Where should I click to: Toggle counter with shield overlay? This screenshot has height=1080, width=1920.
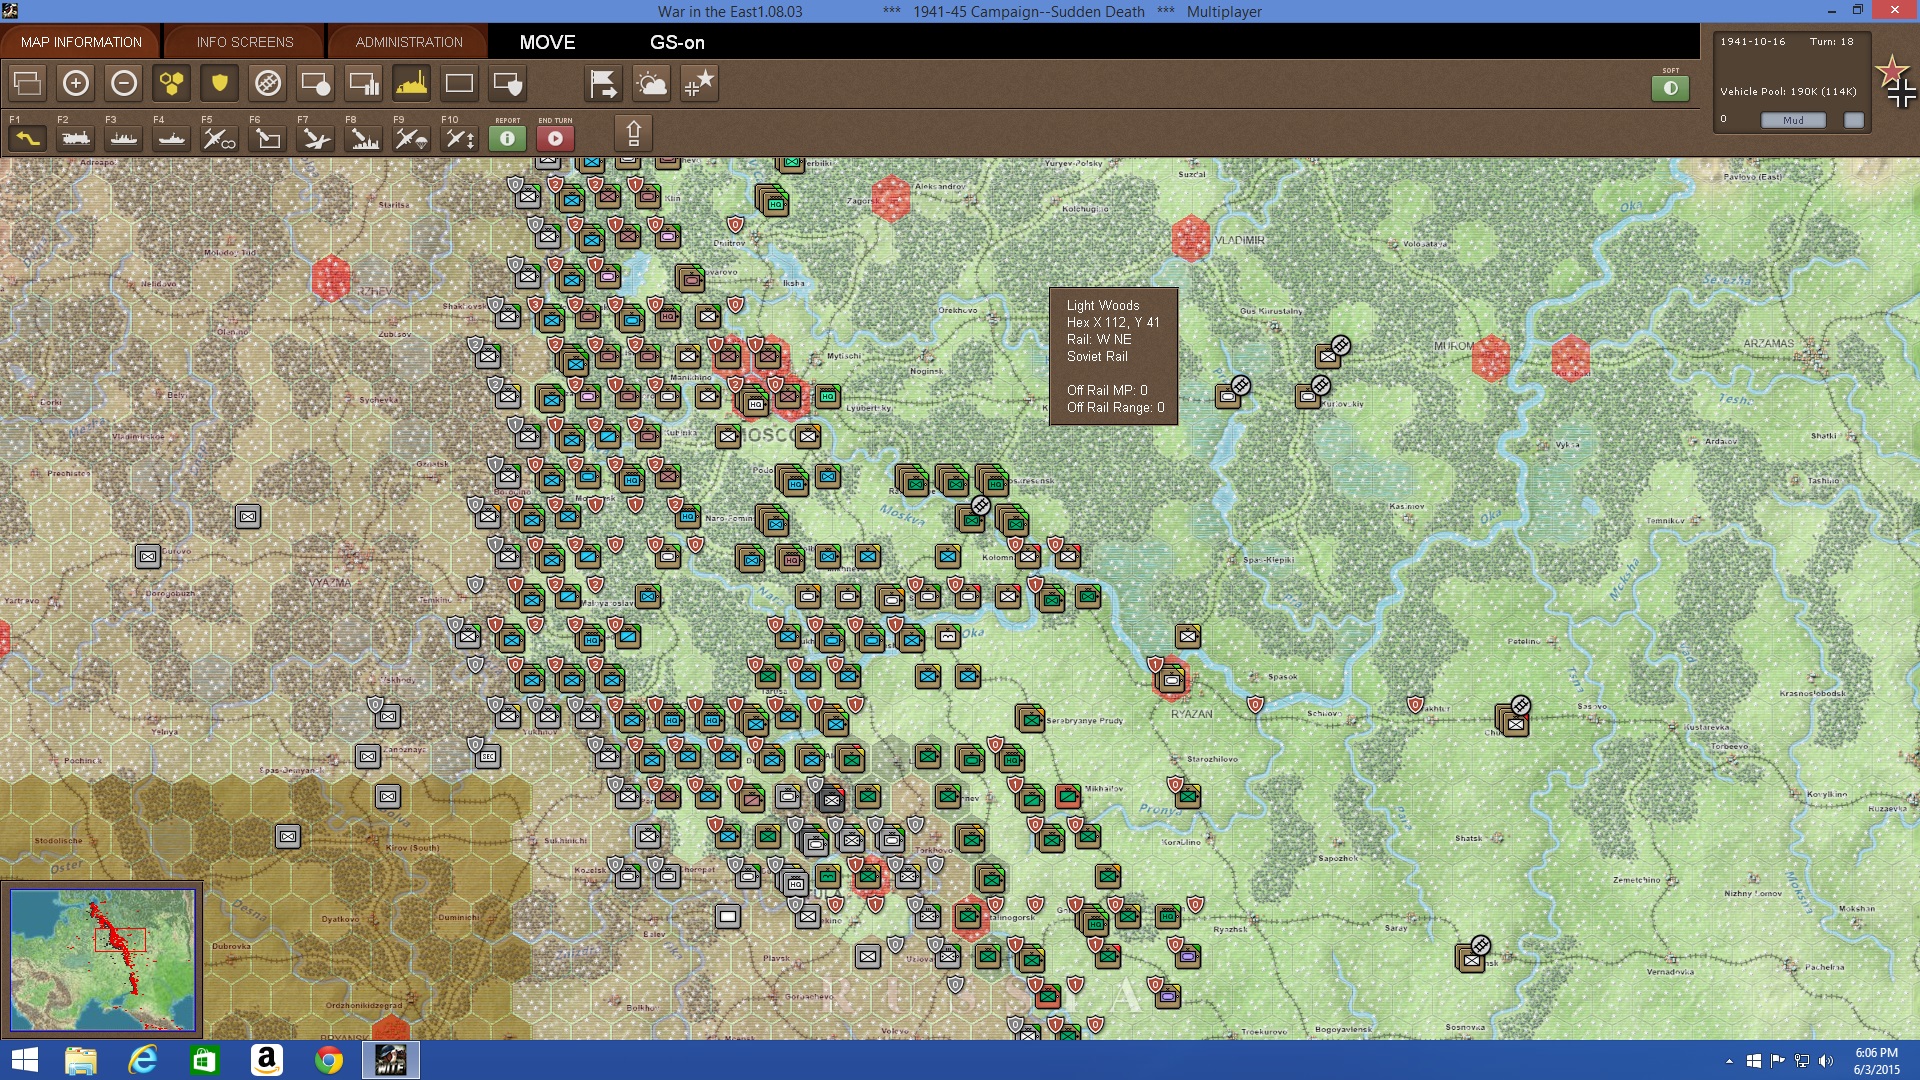coord(507,83)
